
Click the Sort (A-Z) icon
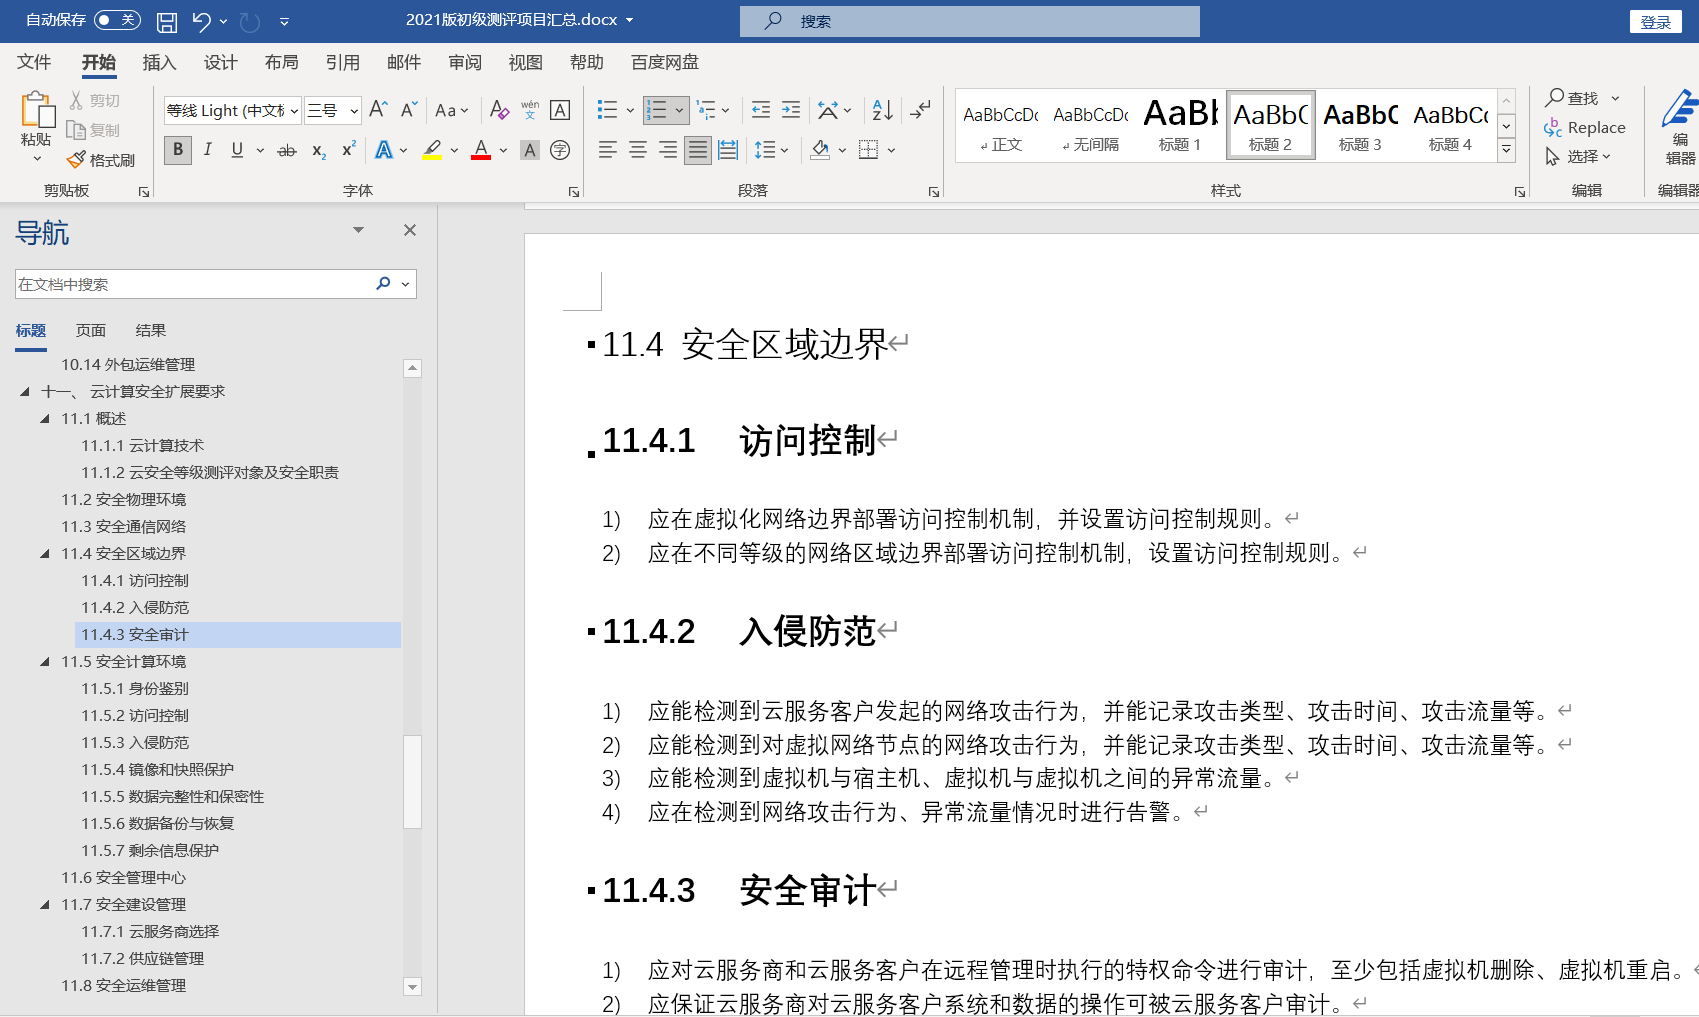point(882,109)
